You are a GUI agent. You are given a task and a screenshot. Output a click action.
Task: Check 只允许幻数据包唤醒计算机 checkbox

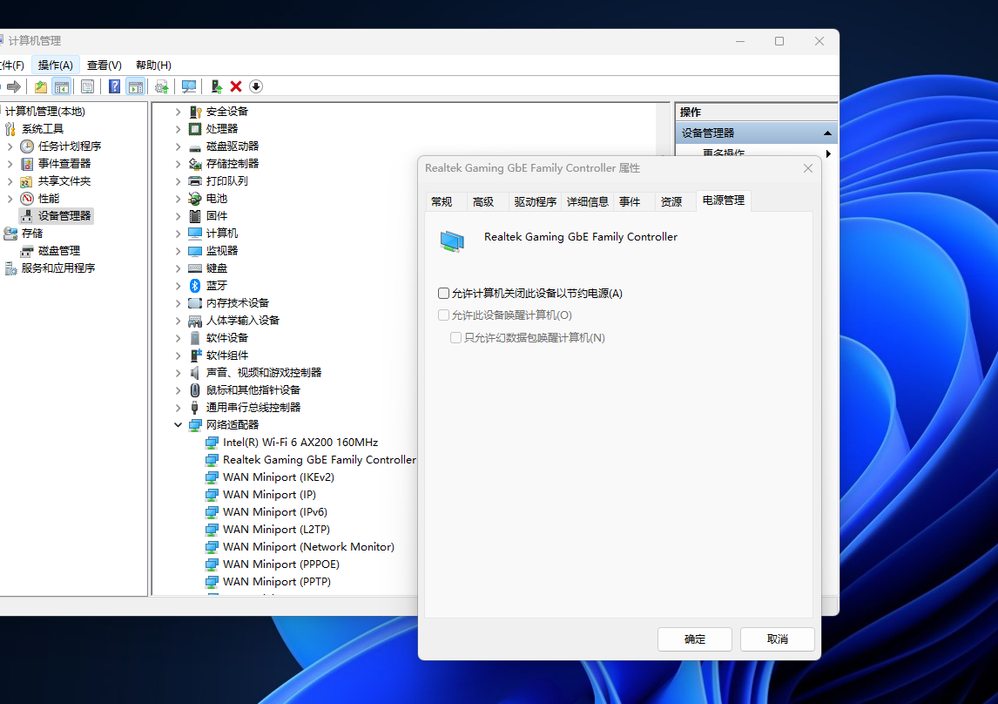pos(456,337)
